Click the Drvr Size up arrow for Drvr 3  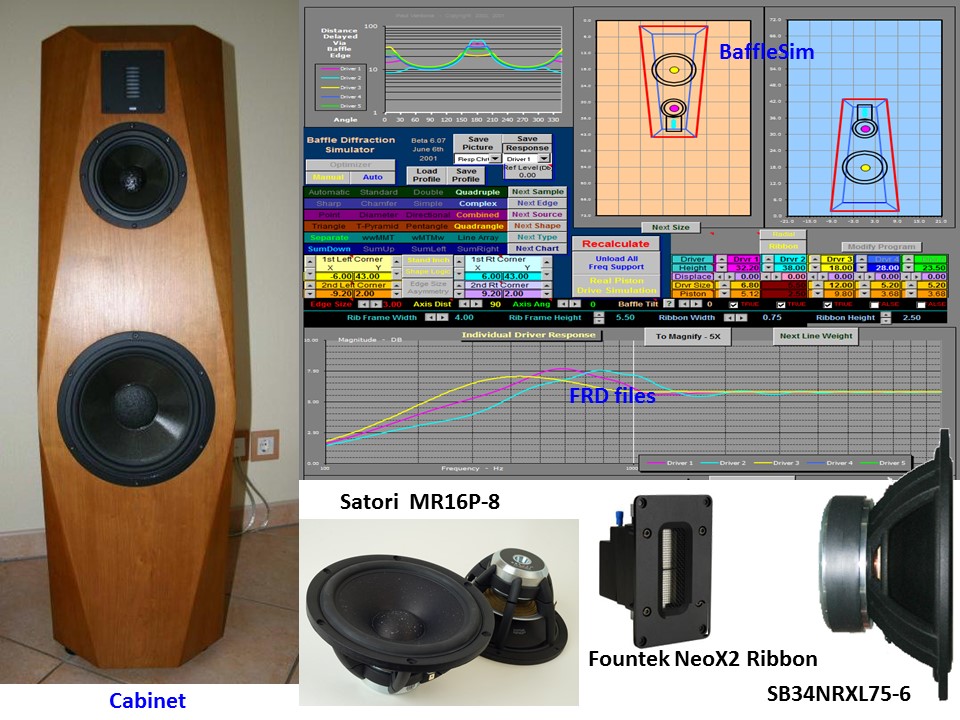tap(817, 285)
